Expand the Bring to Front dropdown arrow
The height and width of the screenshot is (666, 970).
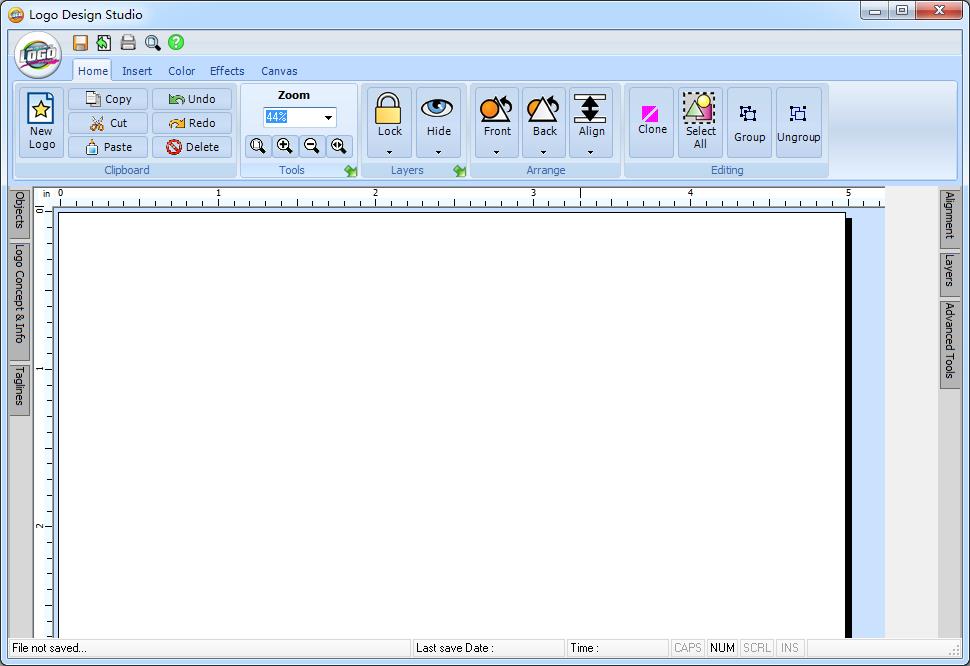pyautogui.click(x=497, y=152)
